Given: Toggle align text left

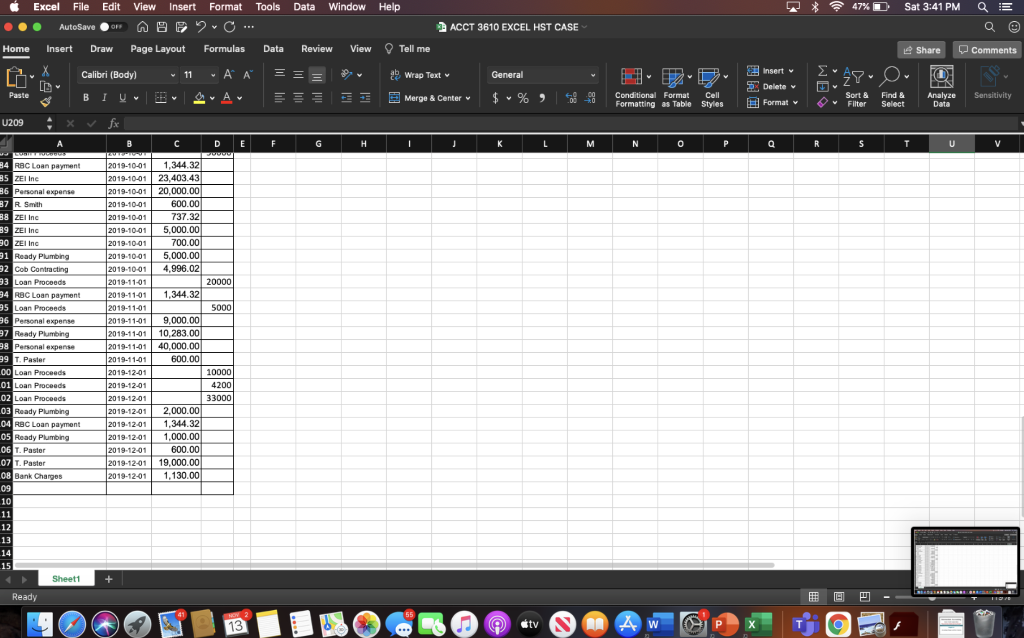Looking at the screenshot, I should 280,98.
